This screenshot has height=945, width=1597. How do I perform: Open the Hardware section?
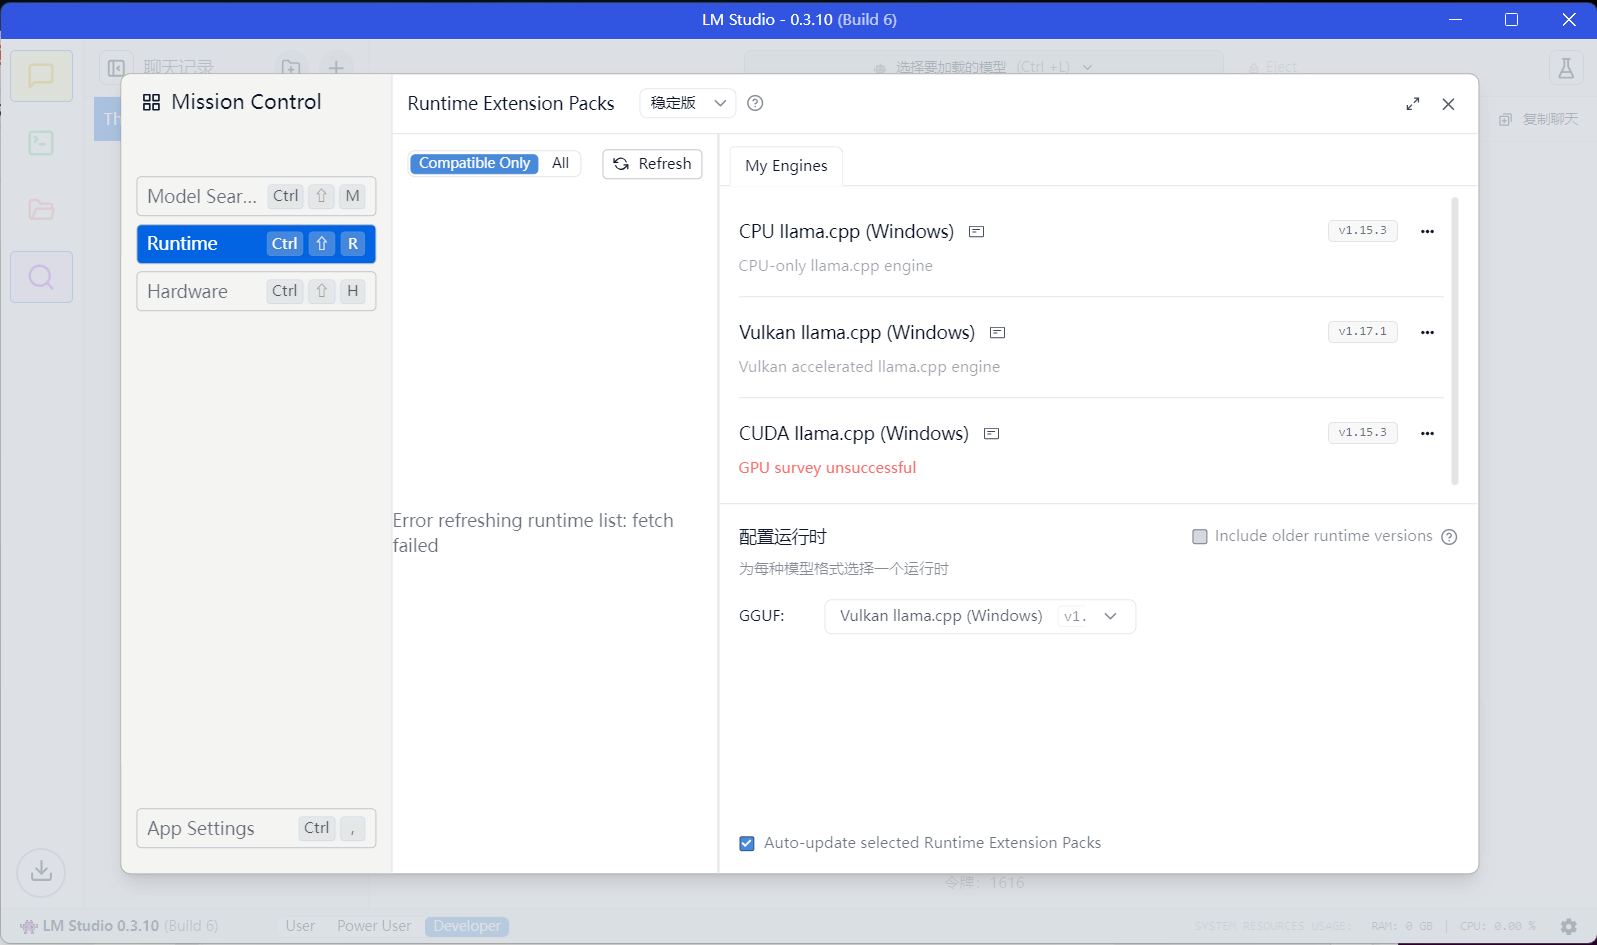pos(256,291)
